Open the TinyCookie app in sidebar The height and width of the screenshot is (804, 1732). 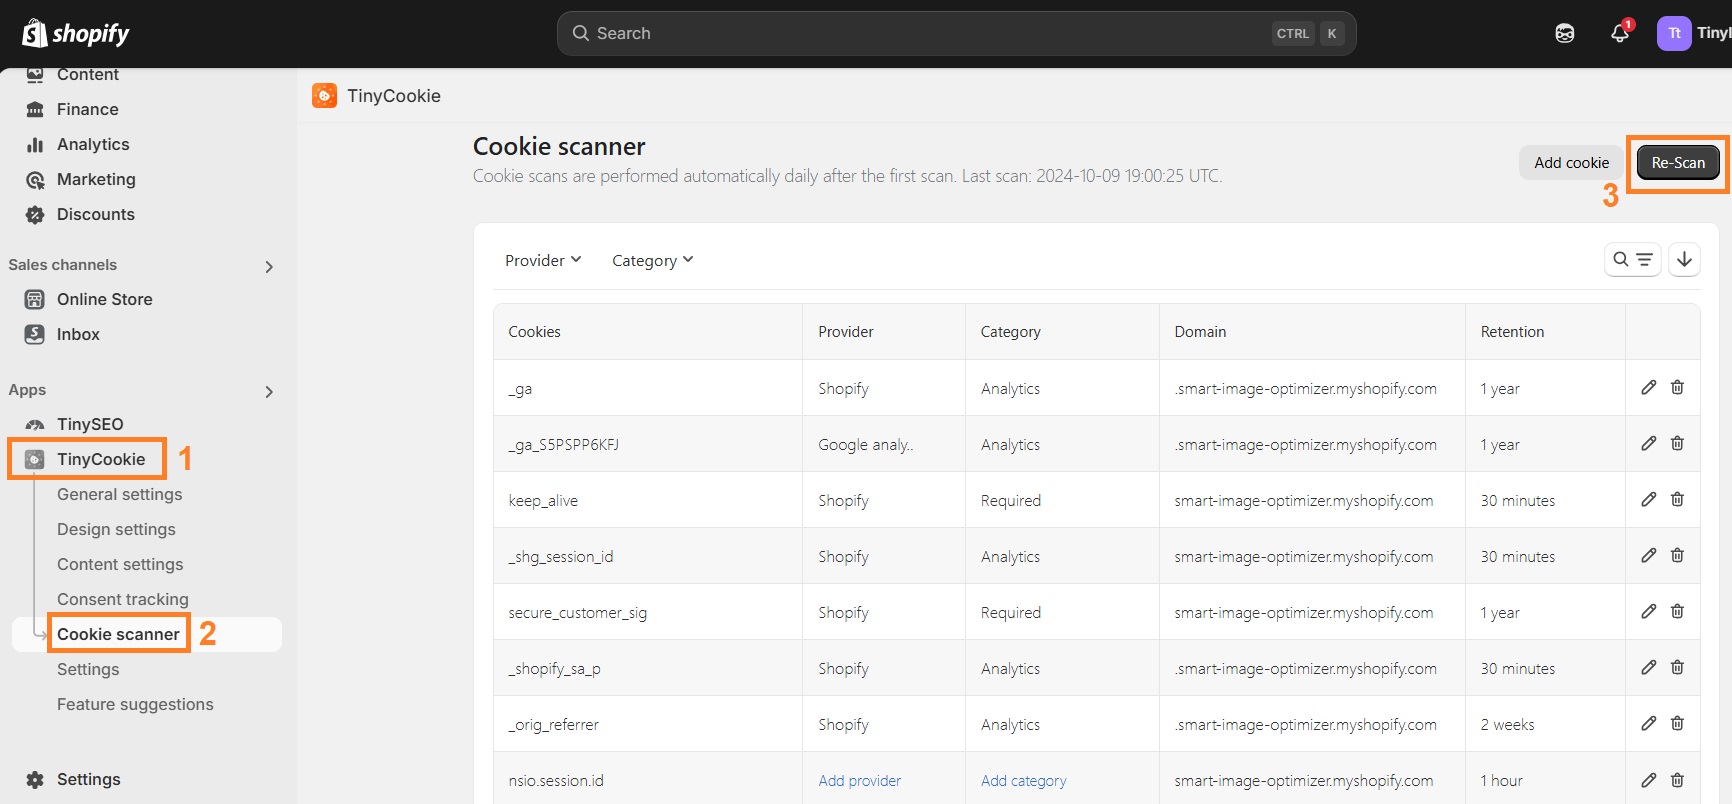100,459
